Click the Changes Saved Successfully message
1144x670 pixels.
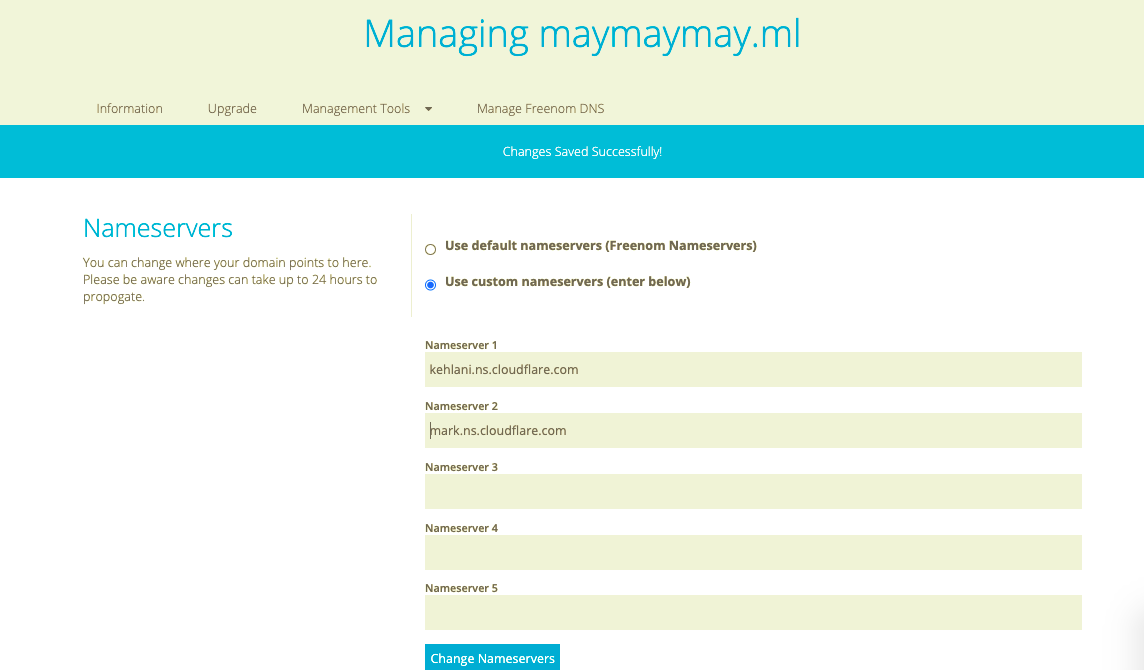pos(582,152)
